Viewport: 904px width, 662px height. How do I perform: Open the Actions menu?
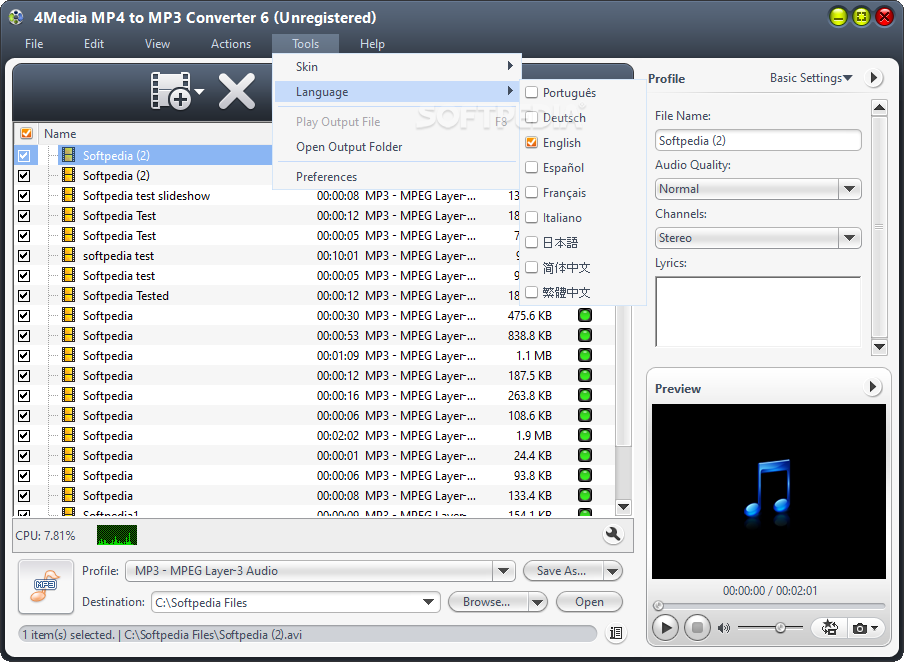click(x=231, y=44)
